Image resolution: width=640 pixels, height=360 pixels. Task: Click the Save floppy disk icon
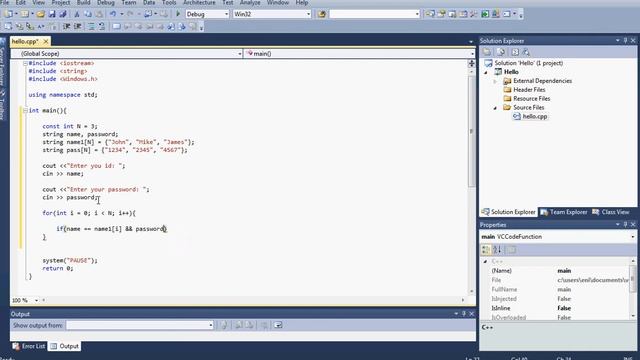(x=52, y=14)
